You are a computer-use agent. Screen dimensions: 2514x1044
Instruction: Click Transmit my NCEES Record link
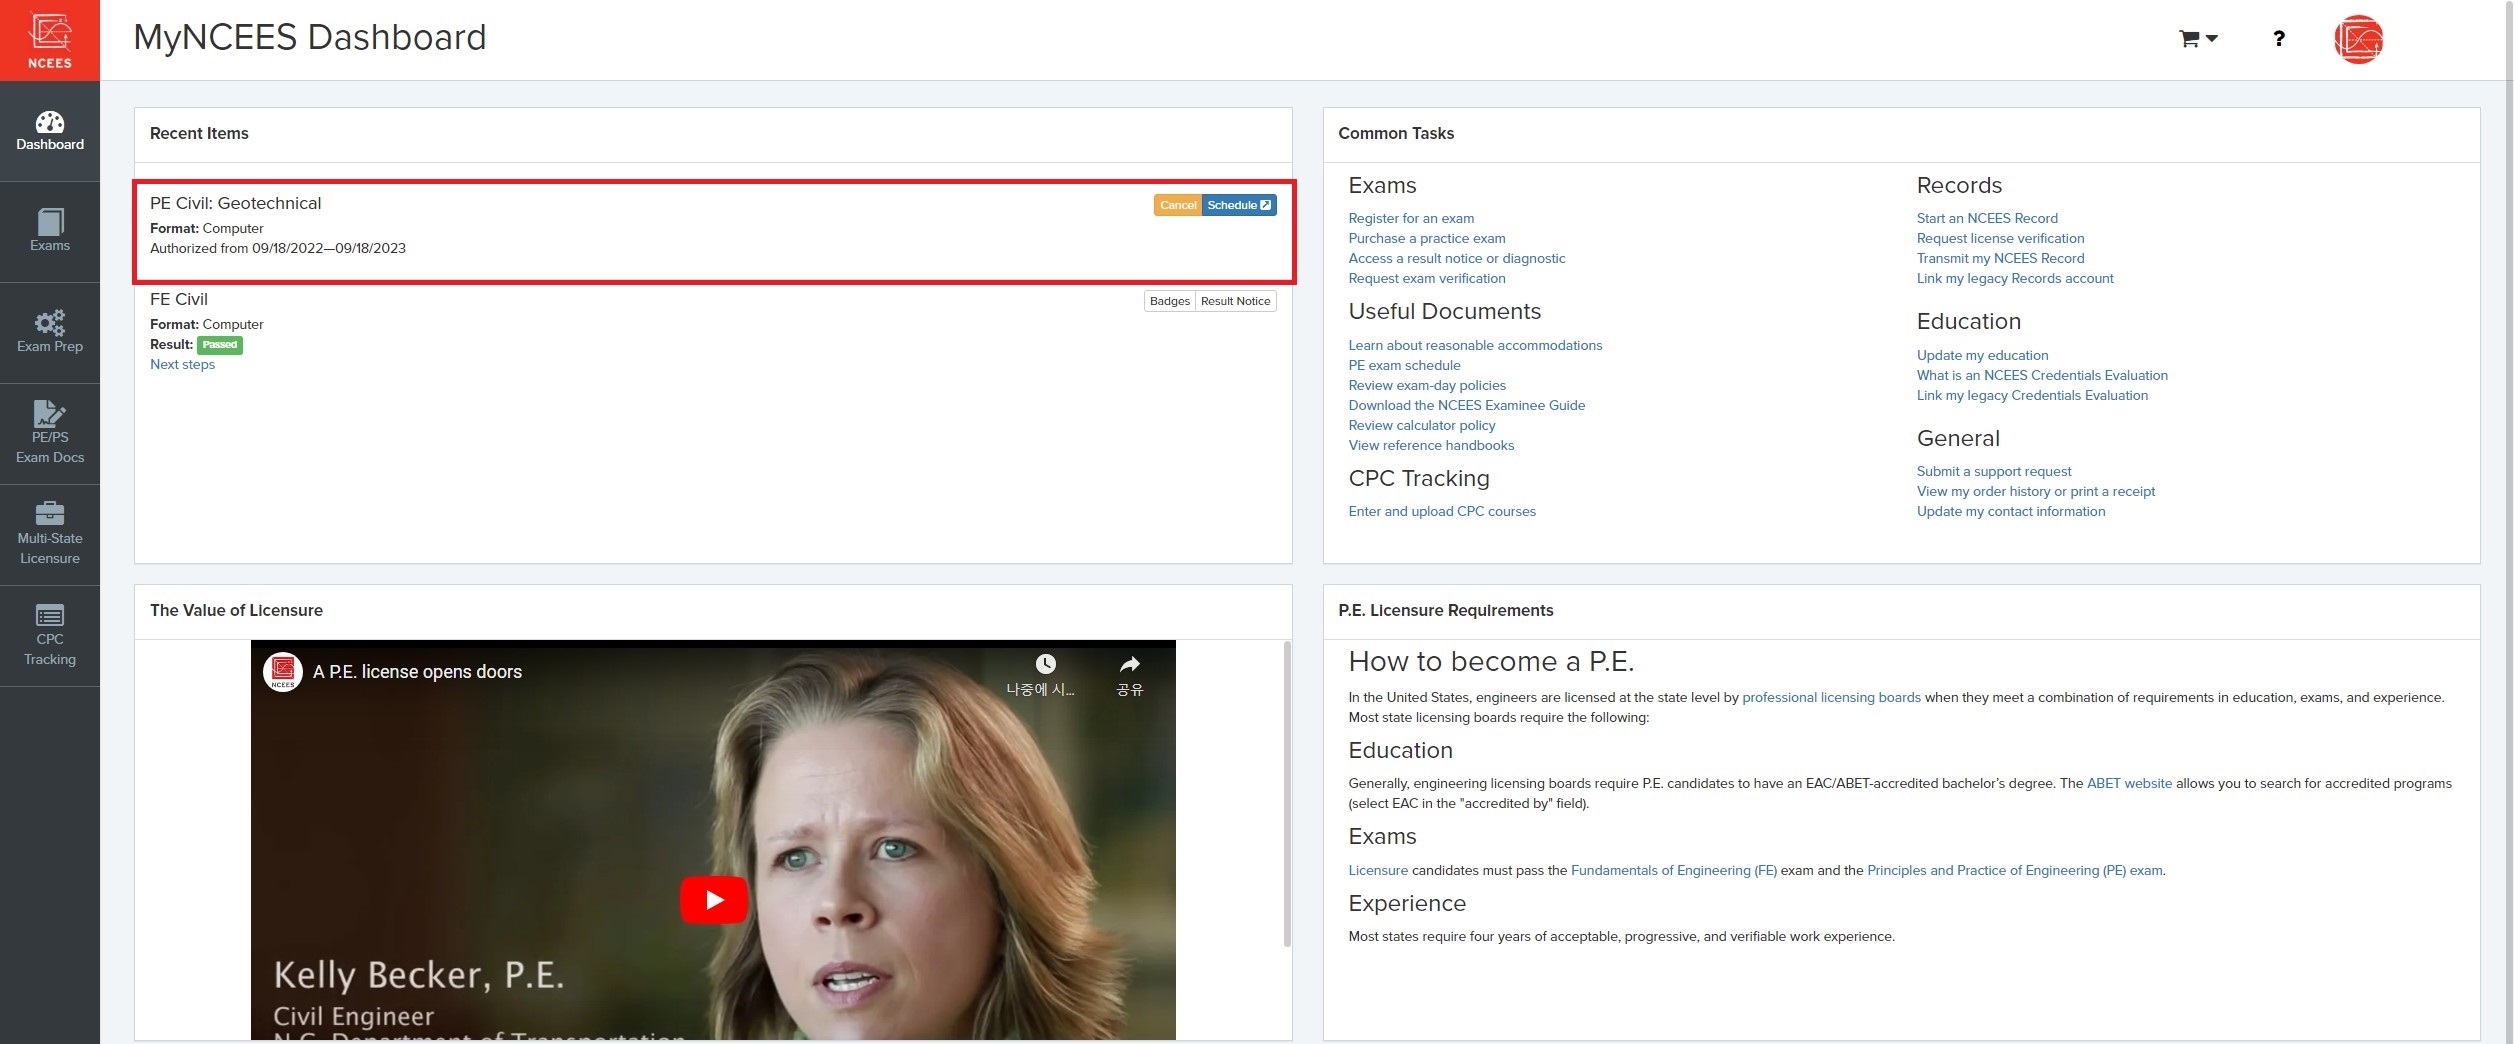point(2000,258)
